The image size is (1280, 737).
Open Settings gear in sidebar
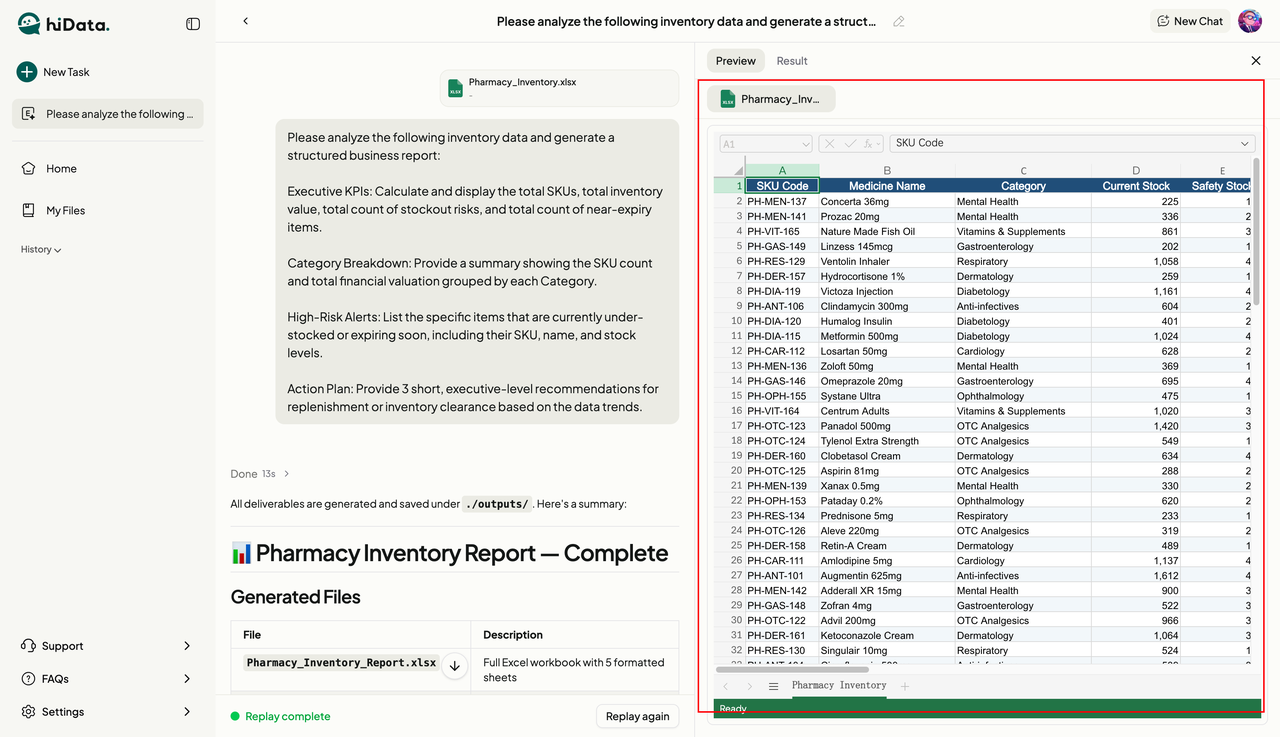point(28,712)
